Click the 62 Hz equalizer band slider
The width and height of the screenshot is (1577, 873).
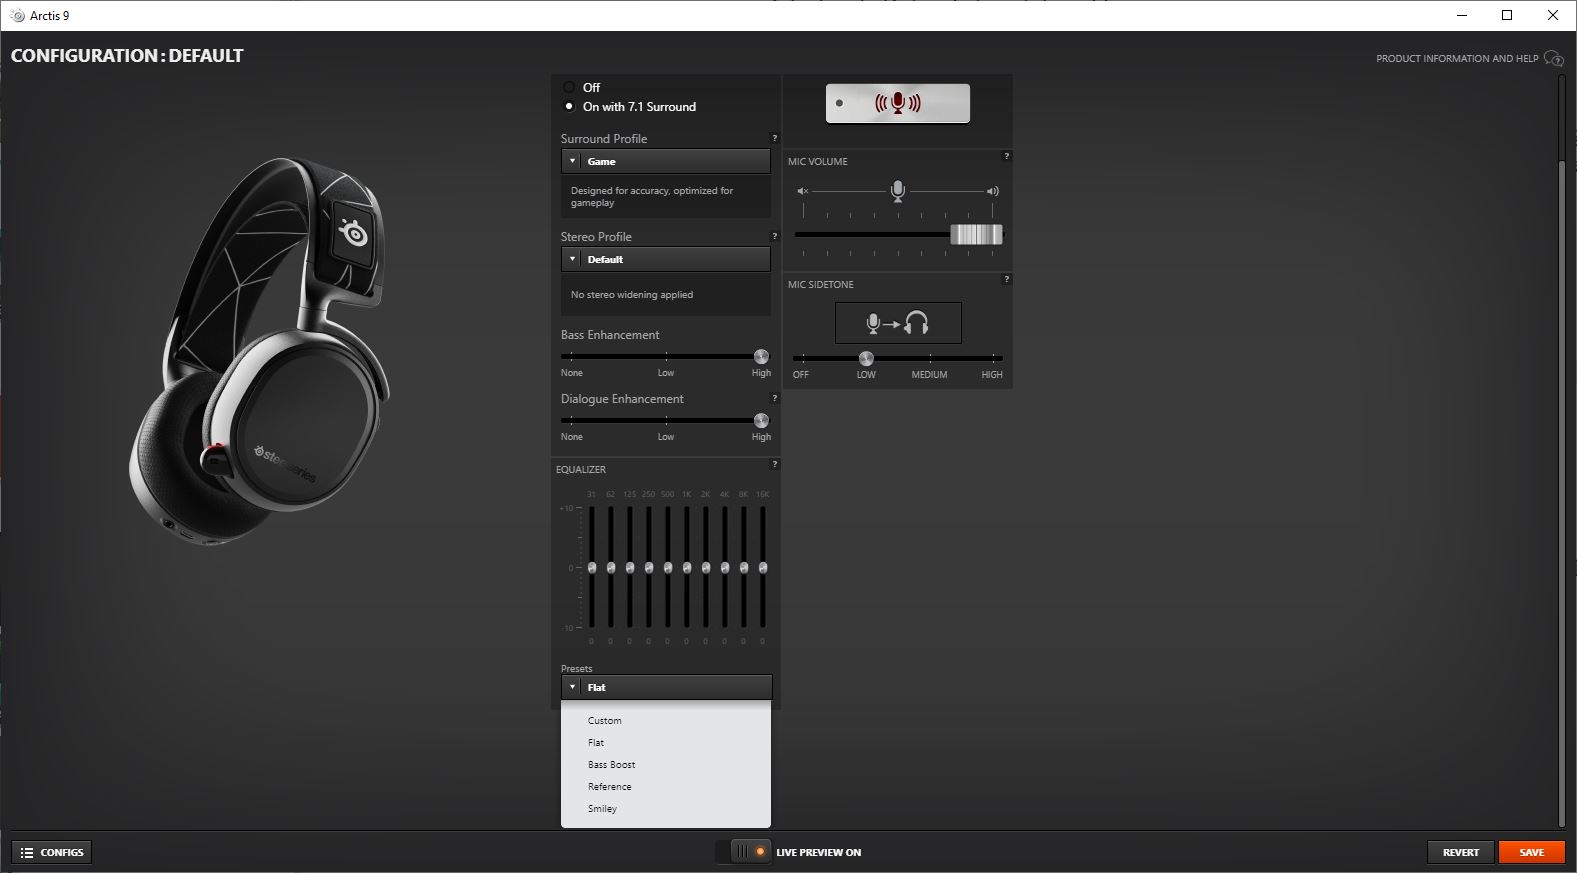coord(611,567)
